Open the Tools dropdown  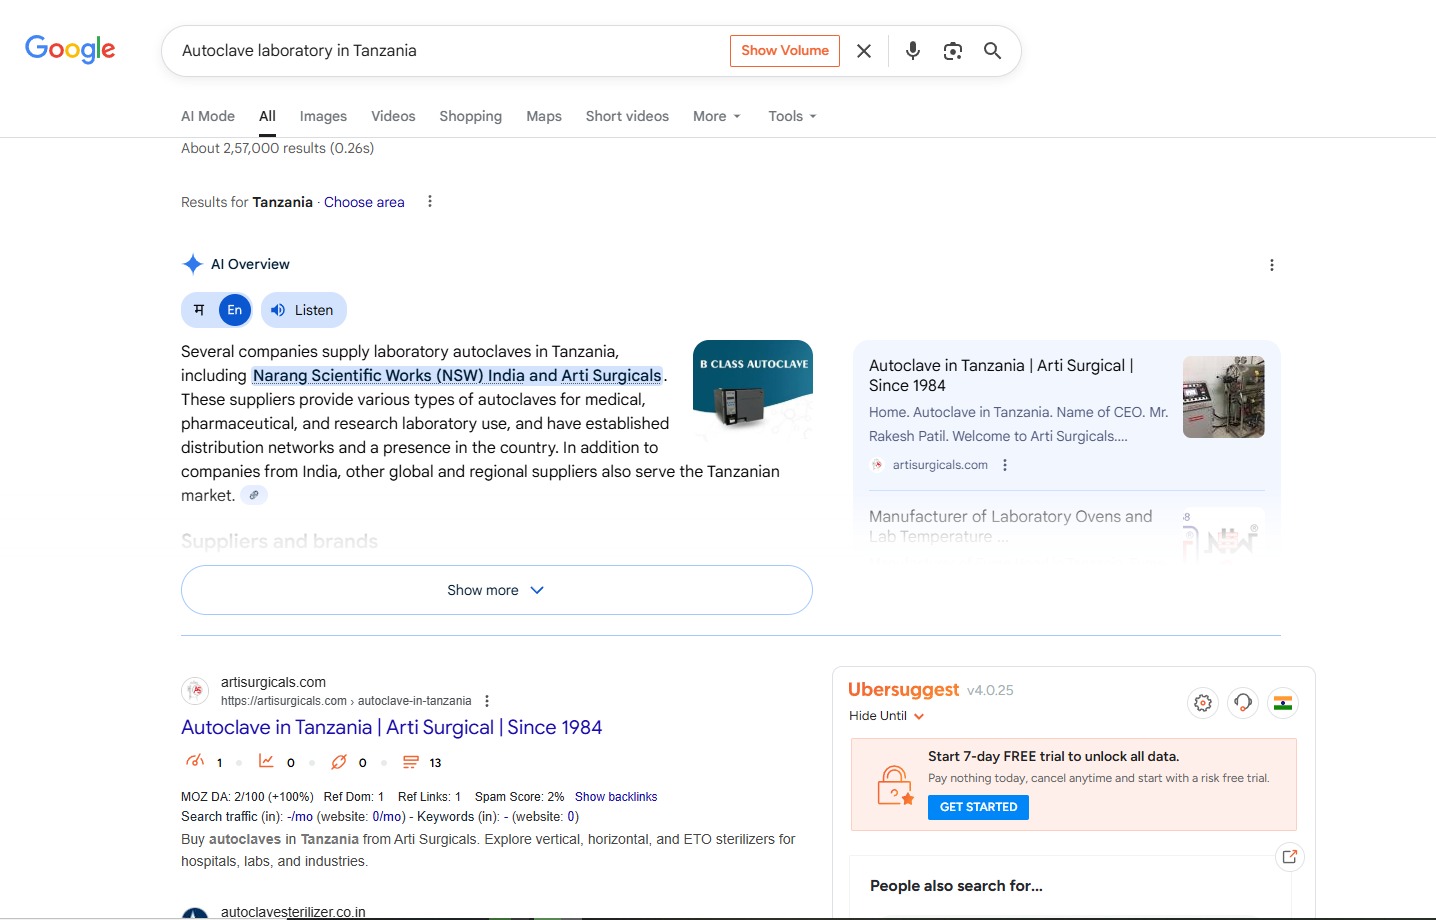792,116
